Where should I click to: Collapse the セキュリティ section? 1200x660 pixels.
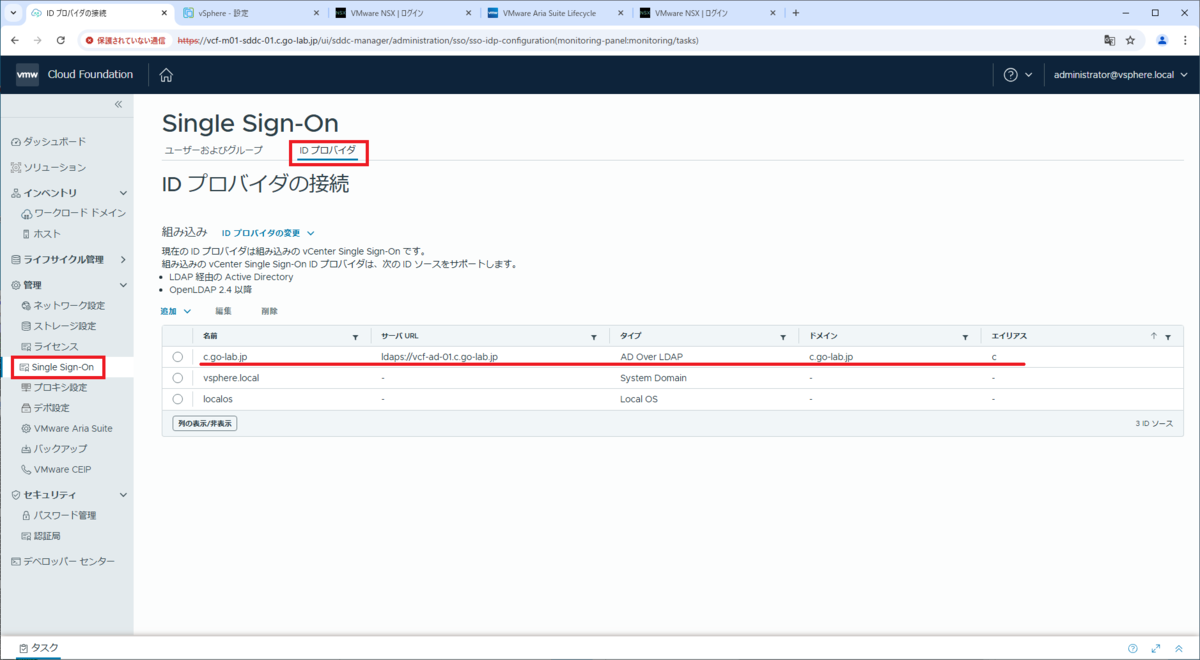click(123, 494)
